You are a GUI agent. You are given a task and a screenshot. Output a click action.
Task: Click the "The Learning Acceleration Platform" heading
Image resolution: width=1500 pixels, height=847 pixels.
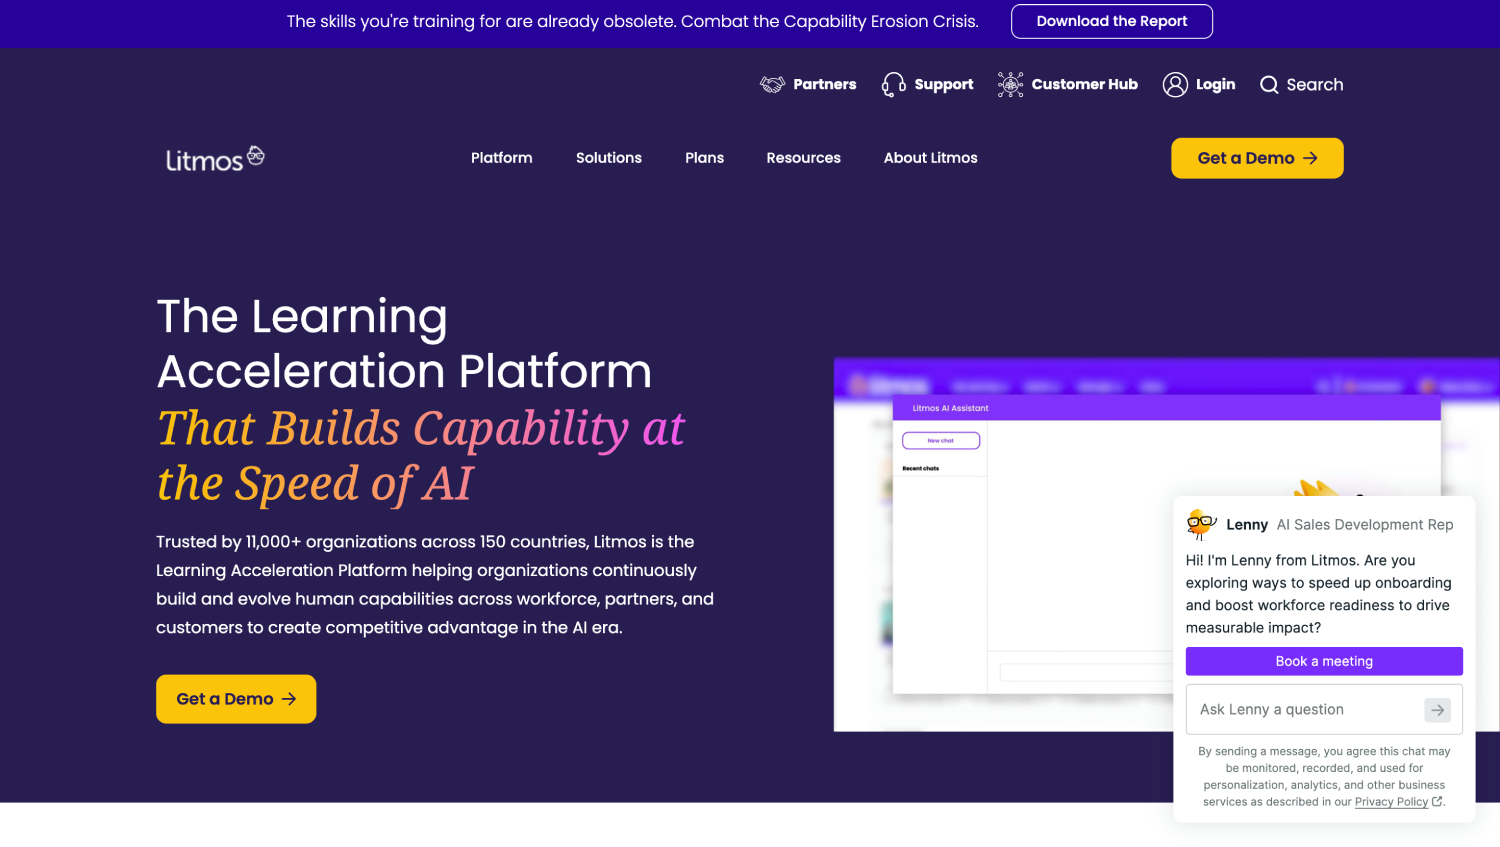click(x=404, y=344)
